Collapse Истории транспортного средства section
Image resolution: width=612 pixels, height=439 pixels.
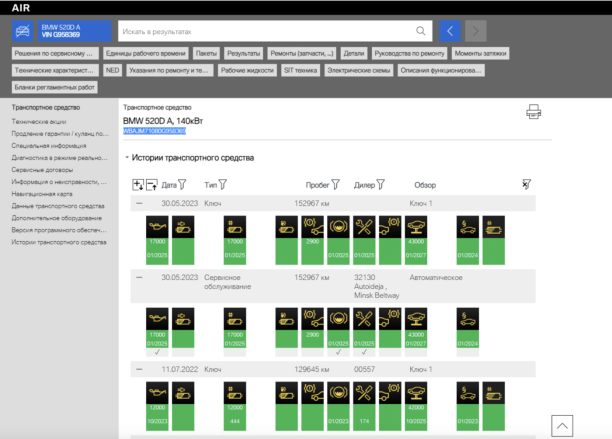pos(127,158)
